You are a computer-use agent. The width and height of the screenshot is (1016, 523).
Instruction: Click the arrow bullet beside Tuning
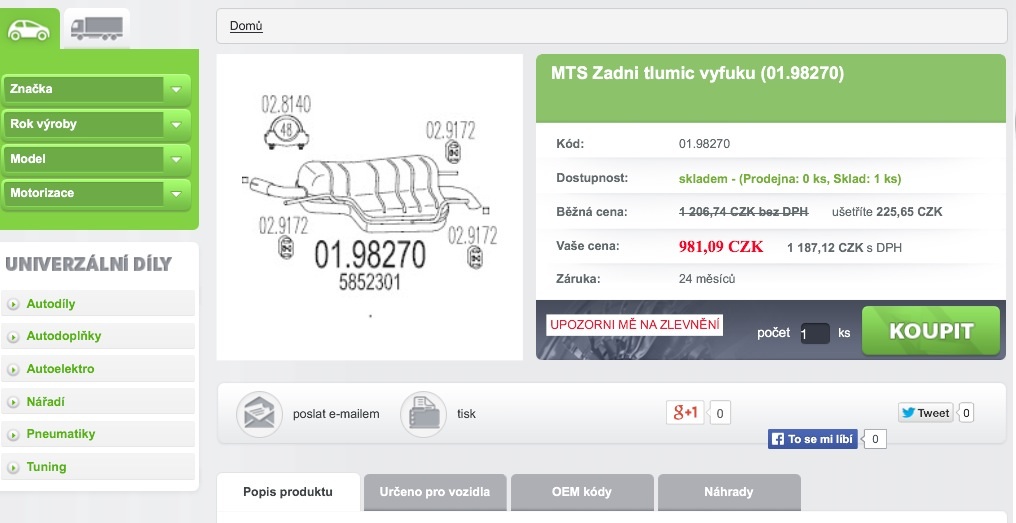14,467
